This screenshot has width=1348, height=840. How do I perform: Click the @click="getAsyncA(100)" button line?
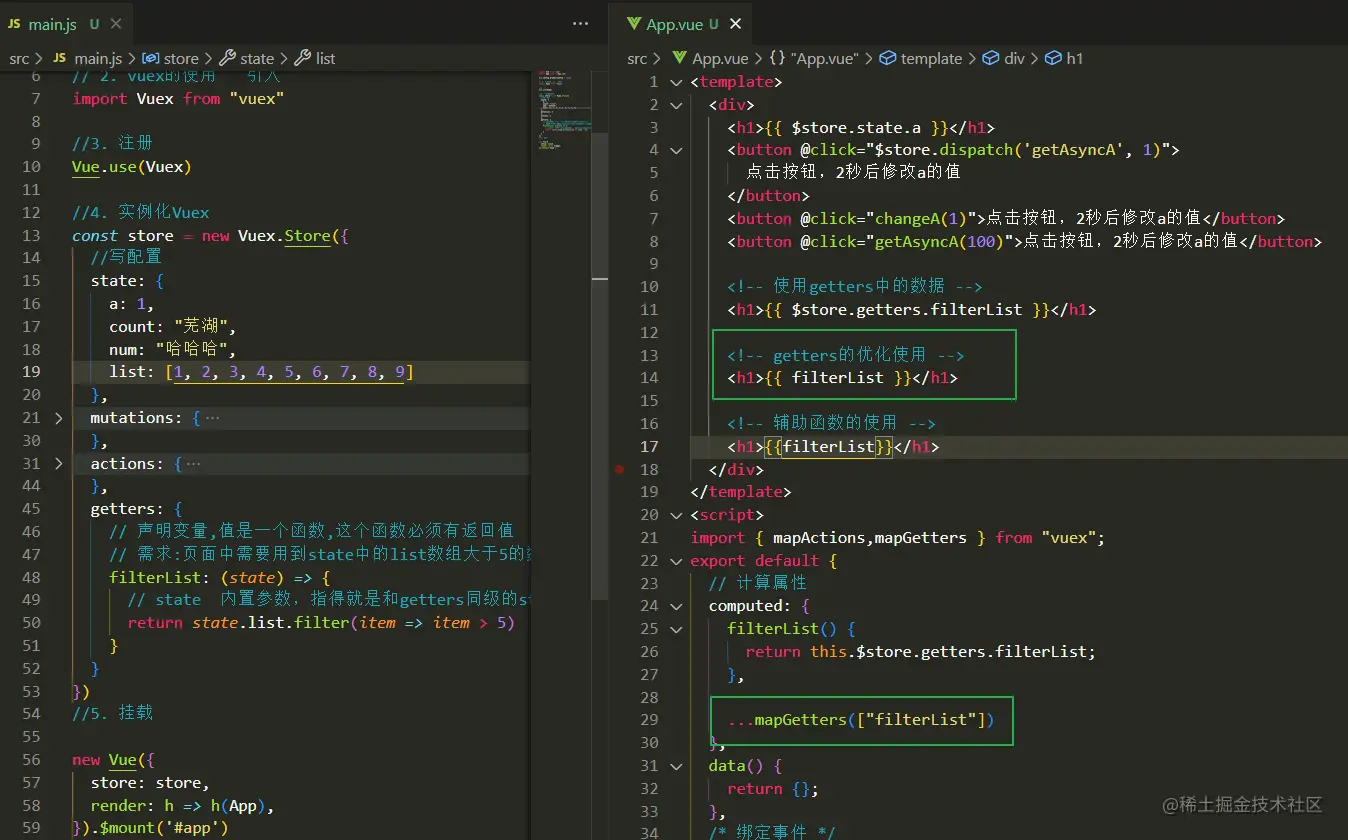[1025, 242]
